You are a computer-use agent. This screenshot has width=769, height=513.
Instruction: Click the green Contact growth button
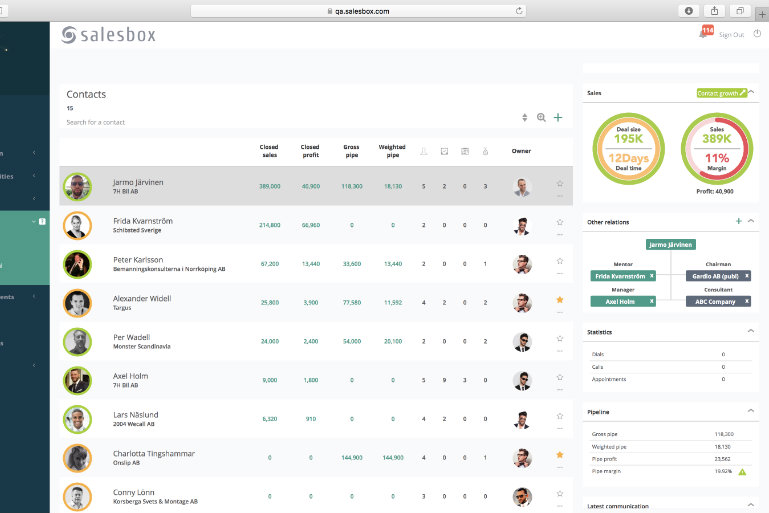pyautogui.click(x=720, y=93)
